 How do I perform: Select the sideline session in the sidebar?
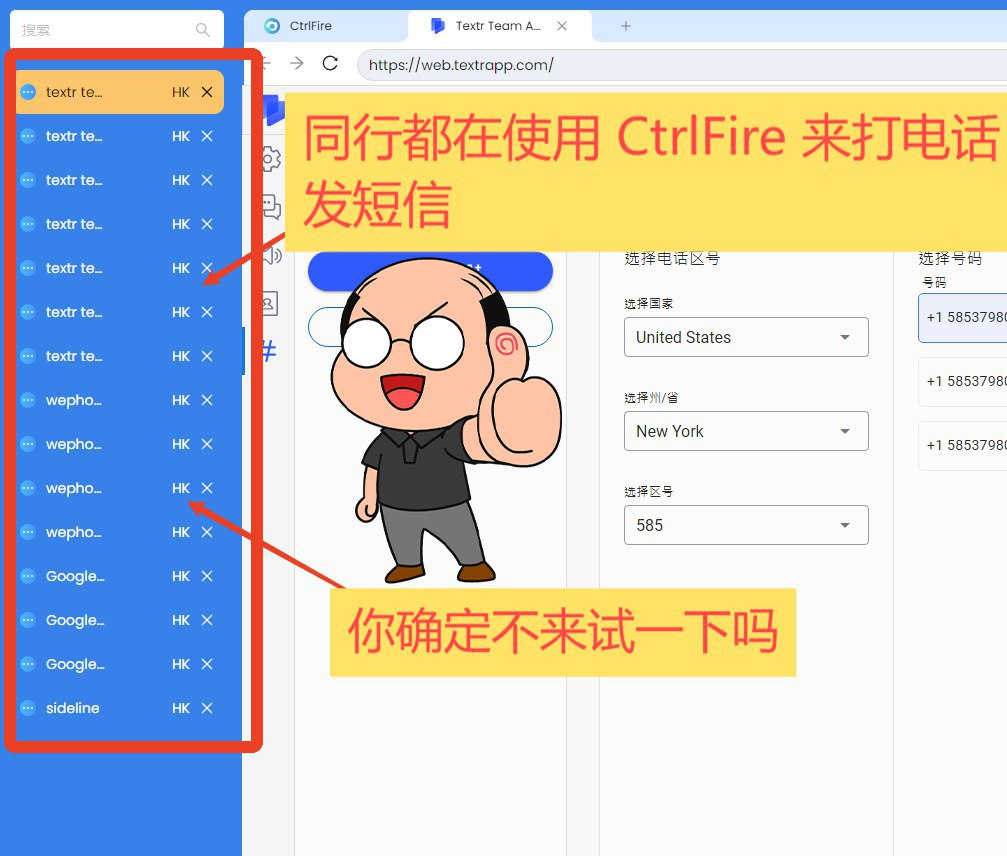pos(119,708)
